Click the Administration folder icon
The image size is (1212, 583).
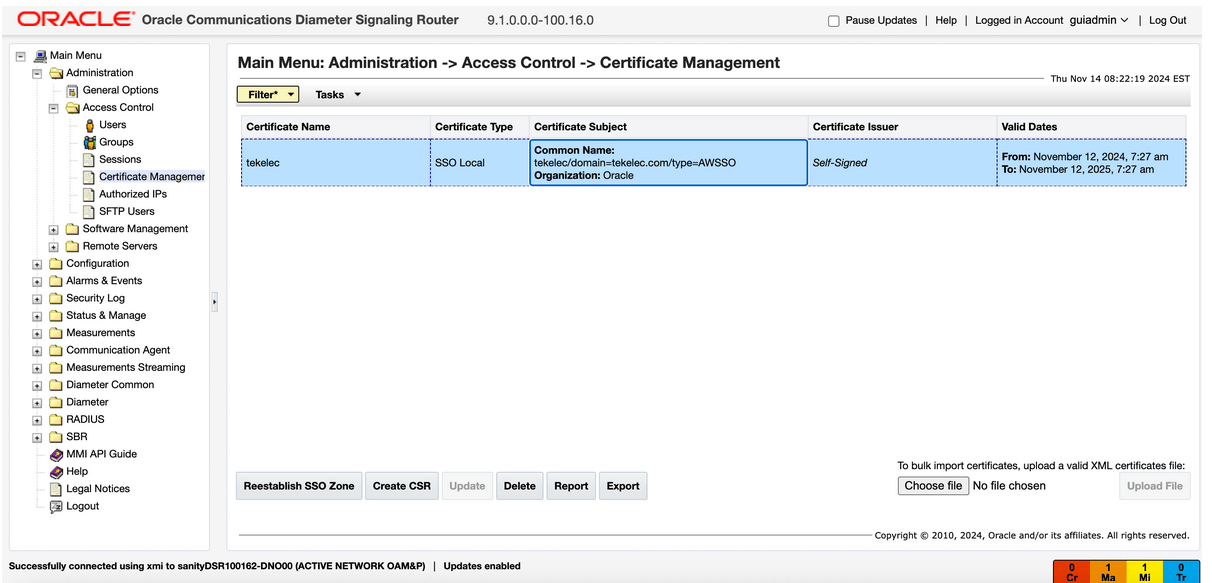[56, 73]
